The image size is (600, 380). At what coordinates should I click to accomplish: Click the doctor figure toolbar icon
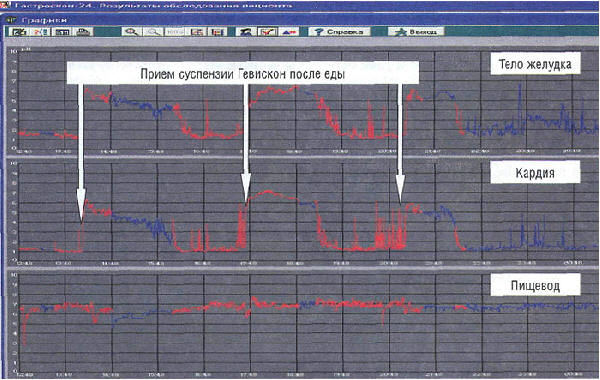coord(246,32)
